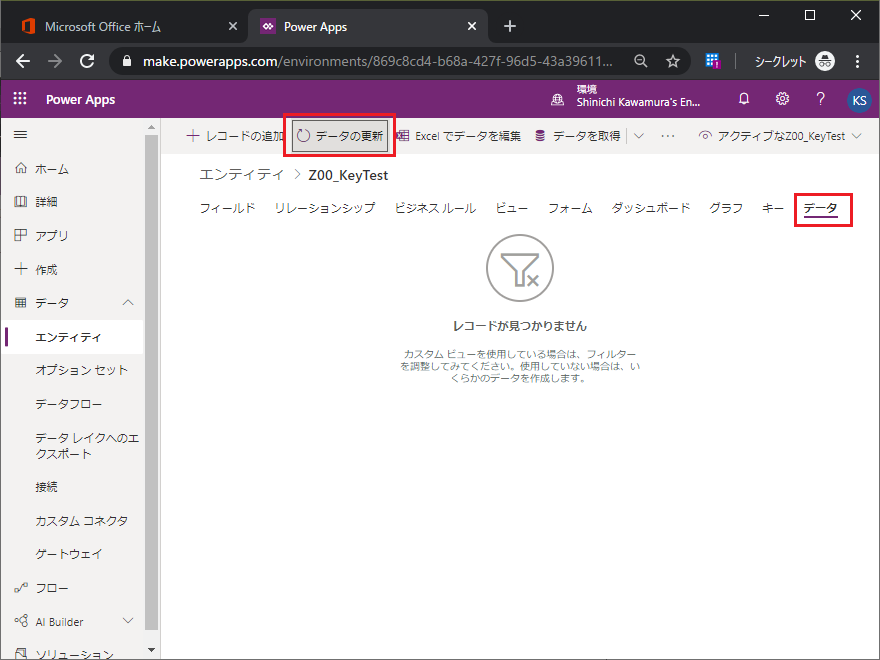Open the Chrome three-dot menu

[x=857, y=61]
